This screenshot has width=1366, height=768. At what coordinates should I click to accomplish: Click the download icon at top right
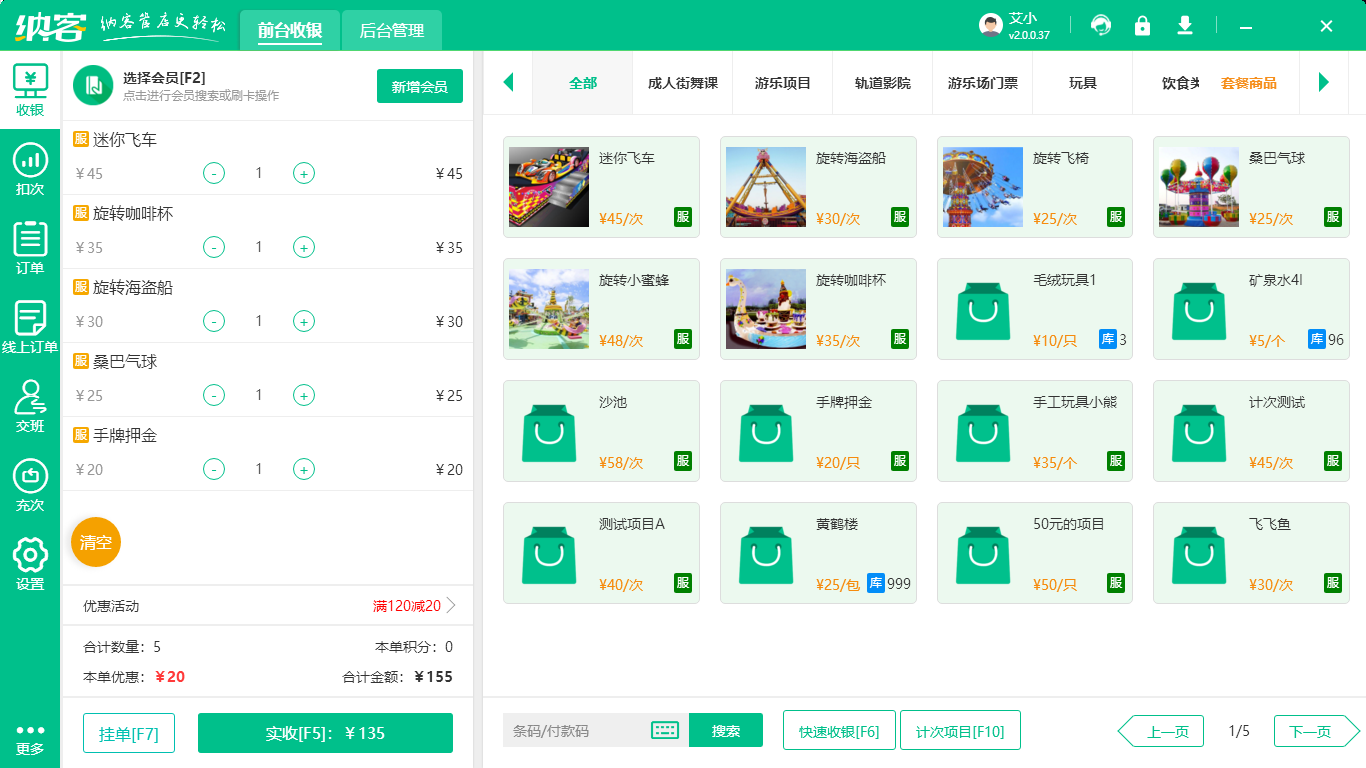(x=1184, y=24)
